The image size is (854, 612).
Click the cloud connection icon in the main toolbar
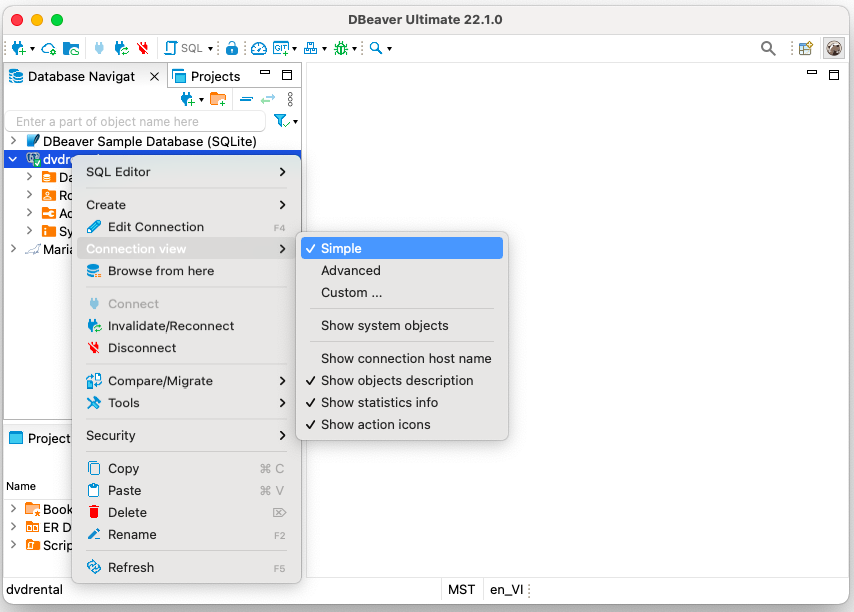(x=48, y=48)
